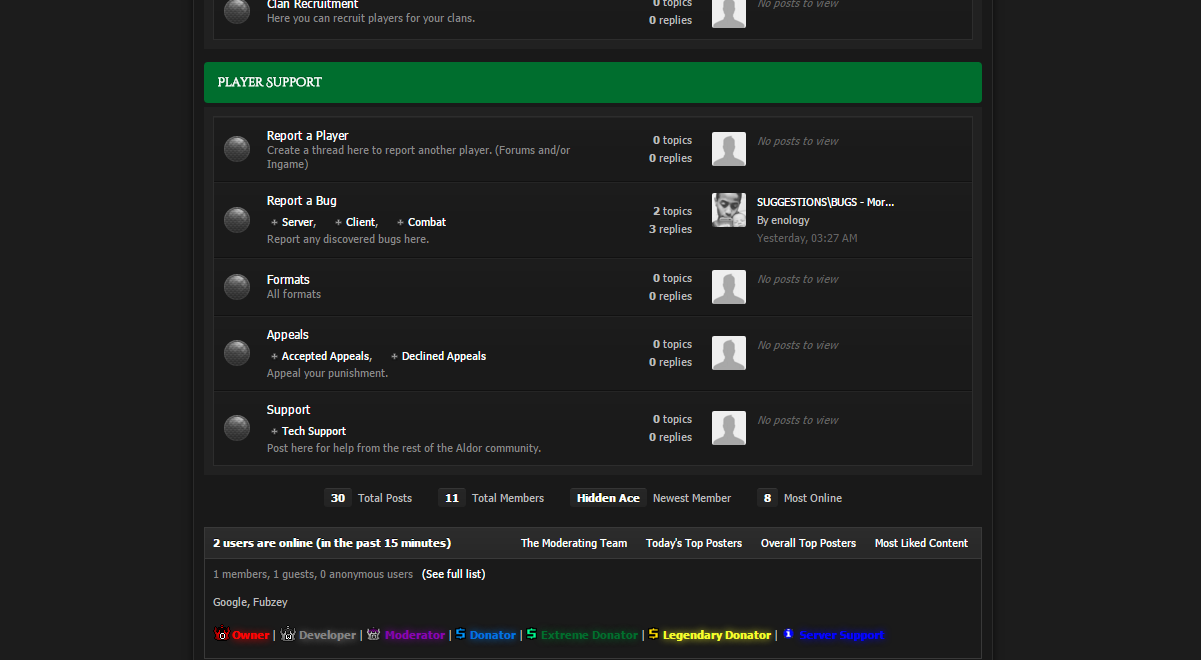Click the Moderator rank crown icon
The image size is (1201, 660).
tap(374, 634)
